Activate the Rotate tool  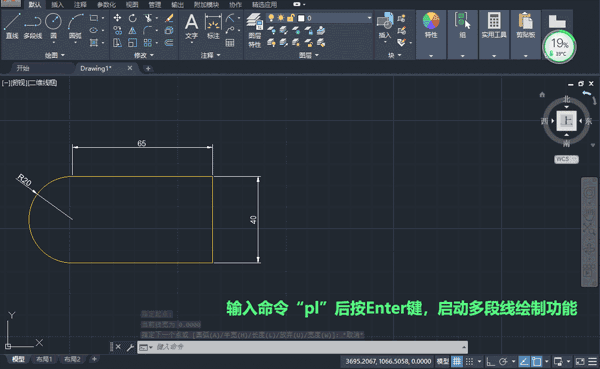132,18
